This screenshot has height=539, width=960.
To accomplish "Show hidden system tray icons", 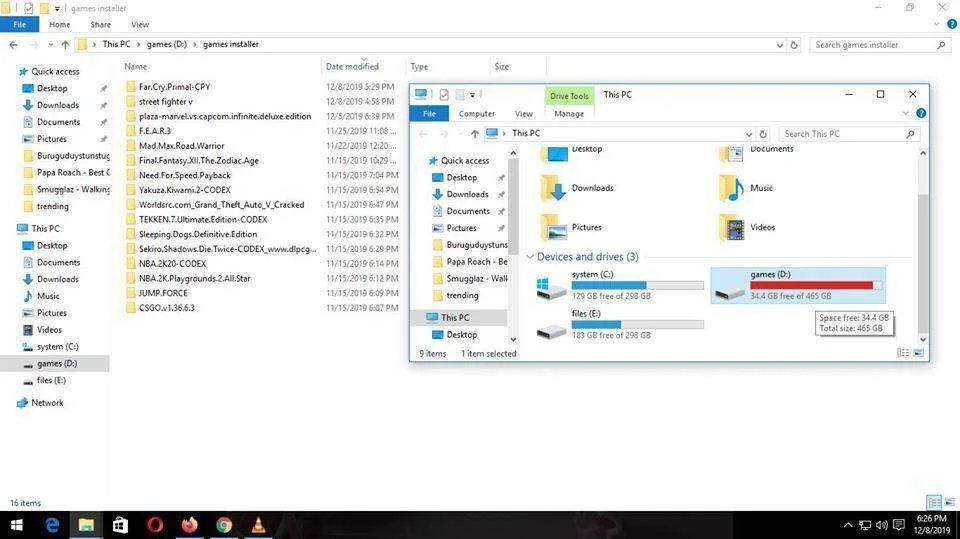I will [848, 525].
